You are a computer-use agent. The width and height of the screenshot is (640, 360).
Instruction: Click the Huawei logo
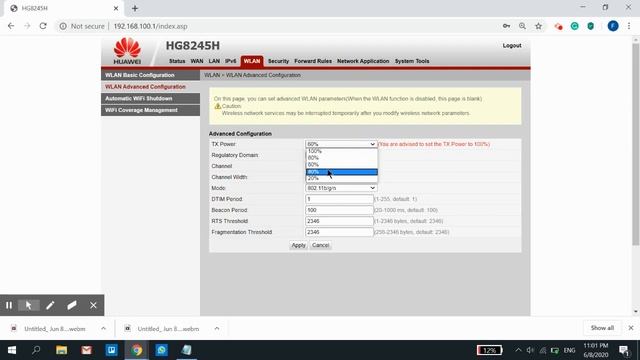[x=127, y=51]
